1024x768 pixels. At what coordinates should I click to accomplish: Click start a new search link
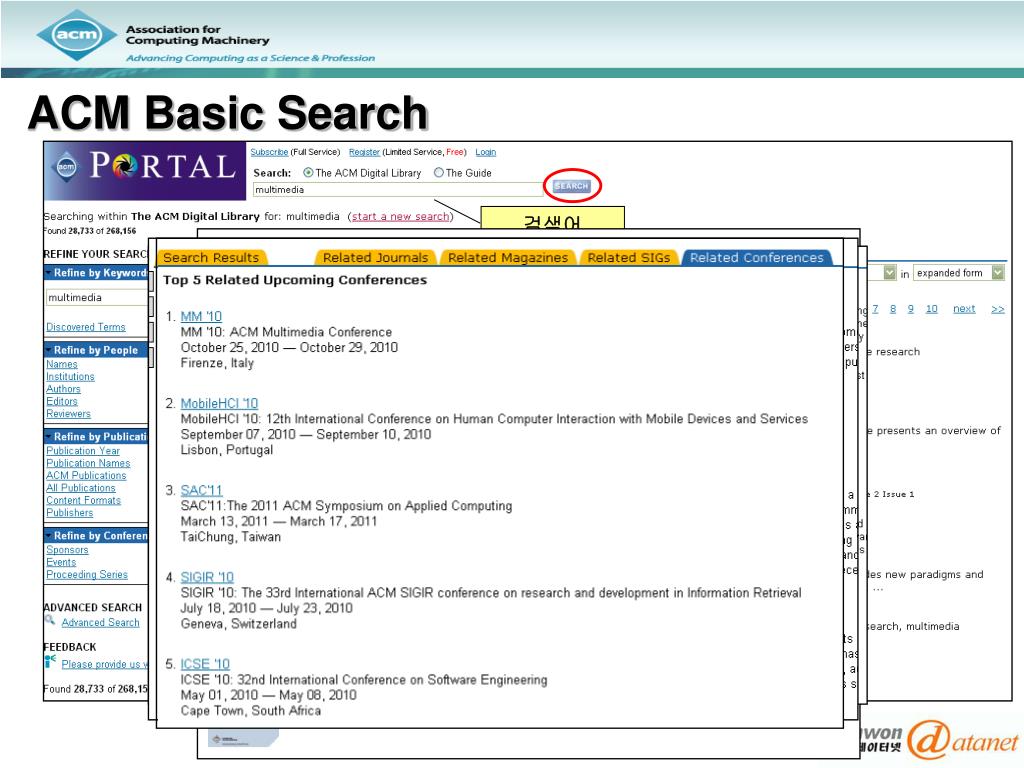pos(401,216)
